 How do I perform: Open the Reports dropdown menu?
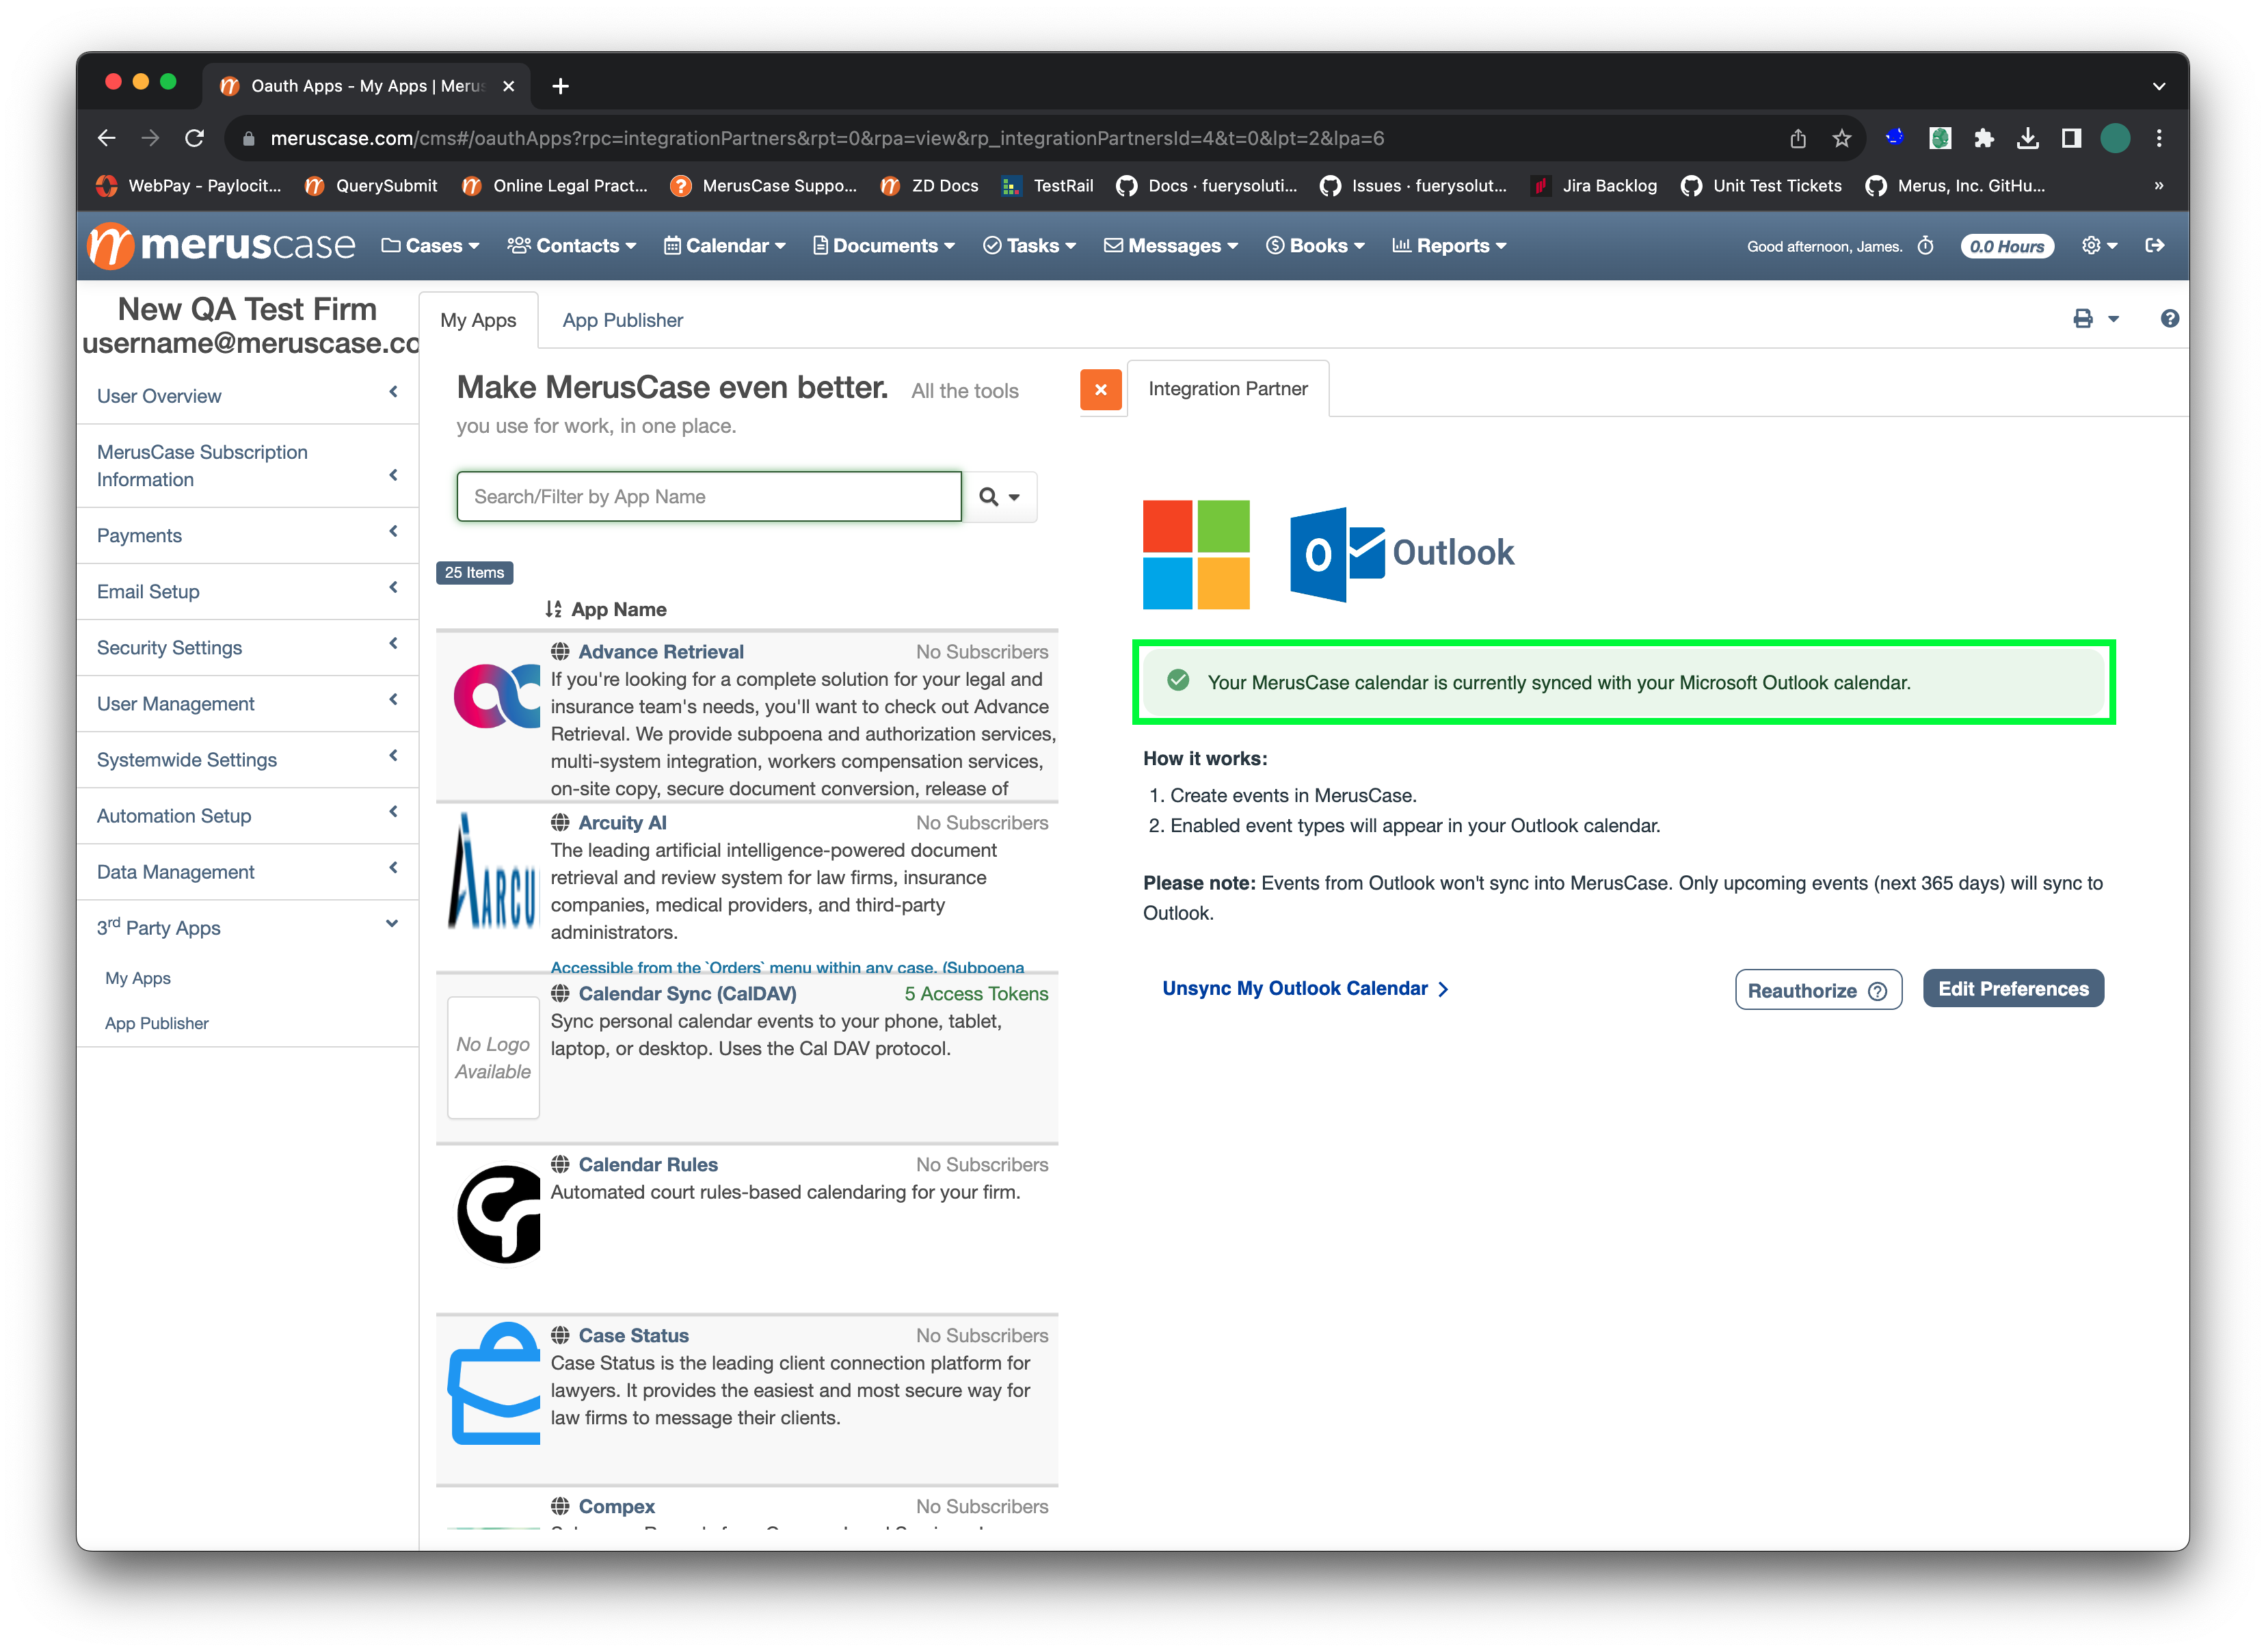click(1449, 246)
